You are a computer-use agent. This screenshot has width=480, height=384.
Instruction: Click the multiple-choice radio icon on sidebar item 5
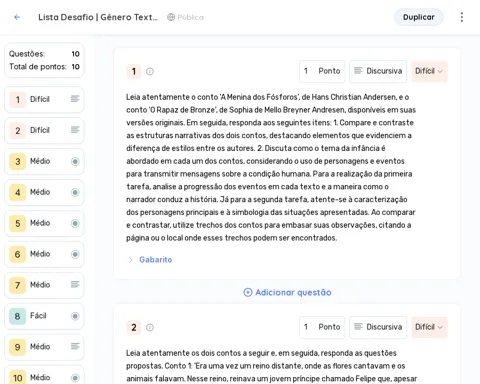click(75, 223)
